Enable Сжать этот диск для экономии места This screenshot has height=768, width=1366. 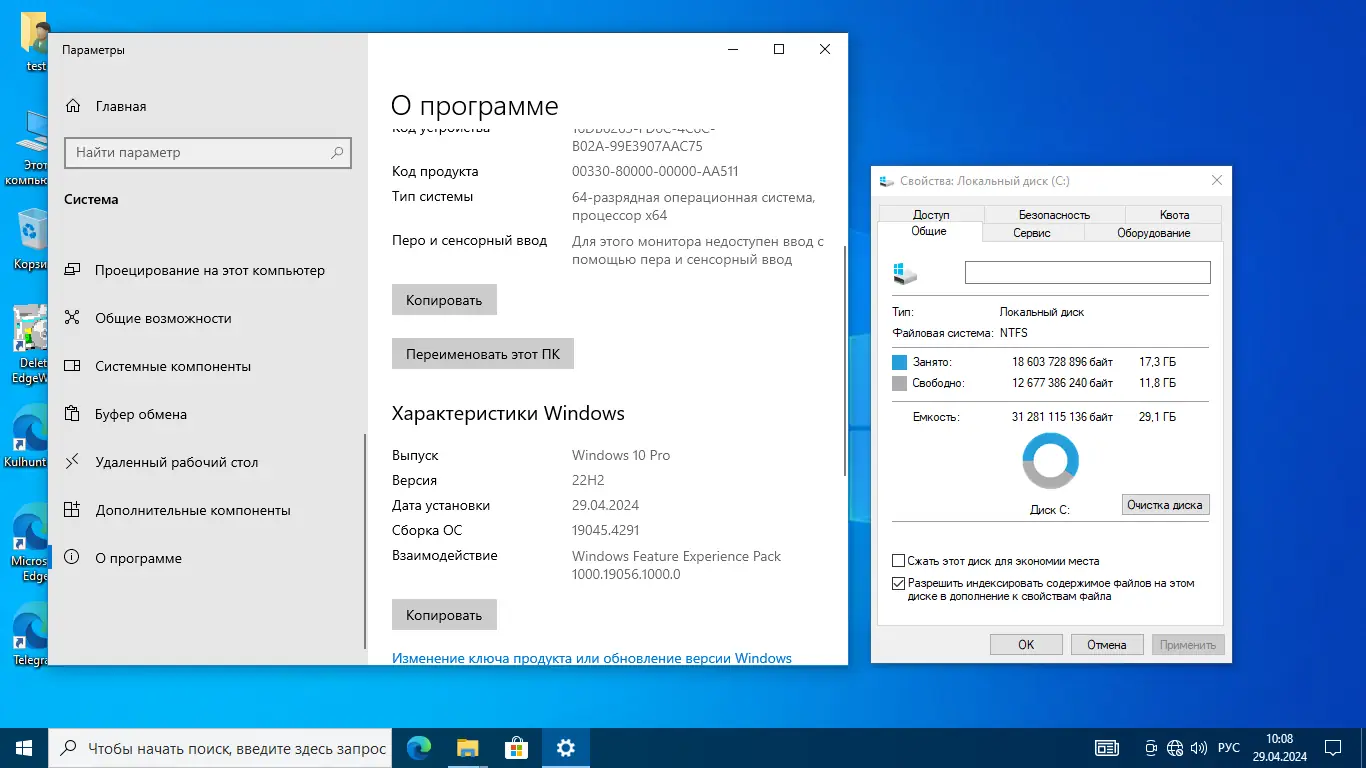point(898,561)
